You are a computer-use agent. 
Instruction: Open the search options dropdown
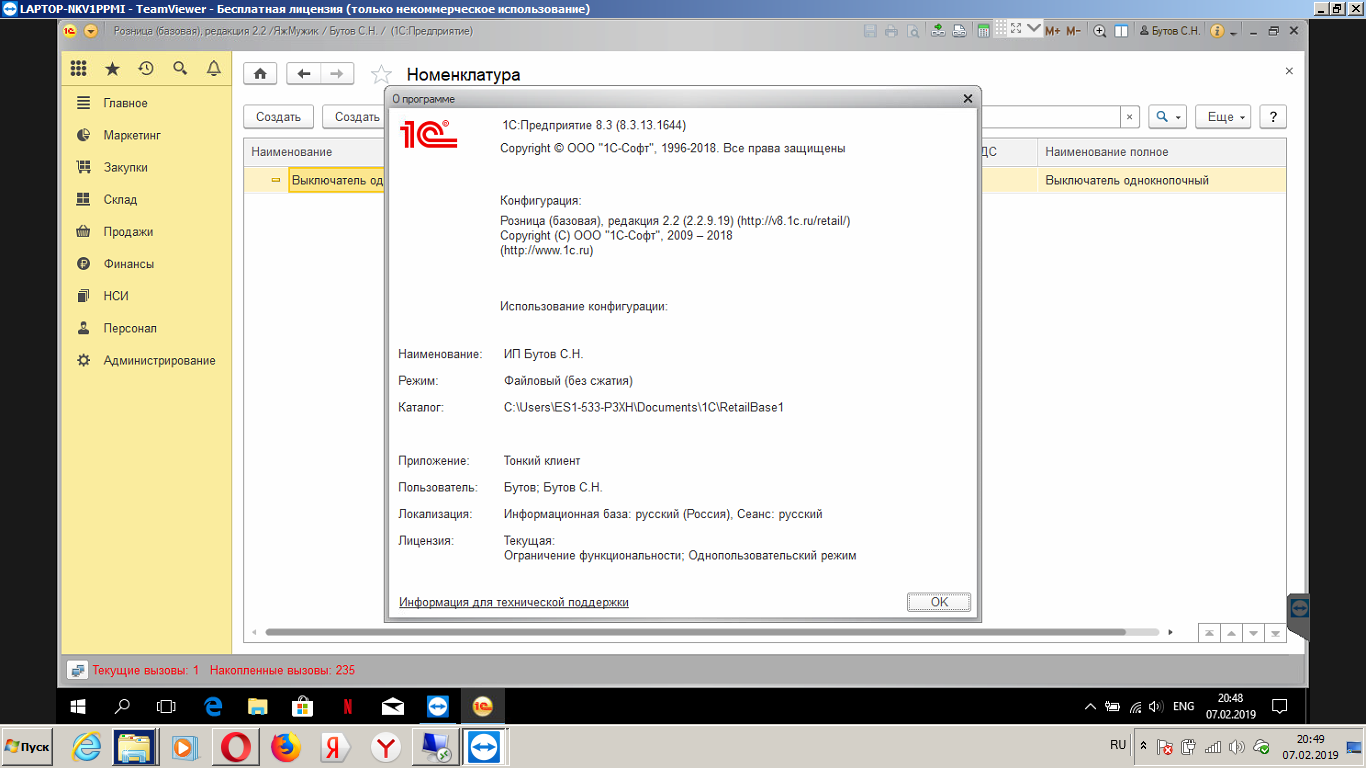[1167, 117]
